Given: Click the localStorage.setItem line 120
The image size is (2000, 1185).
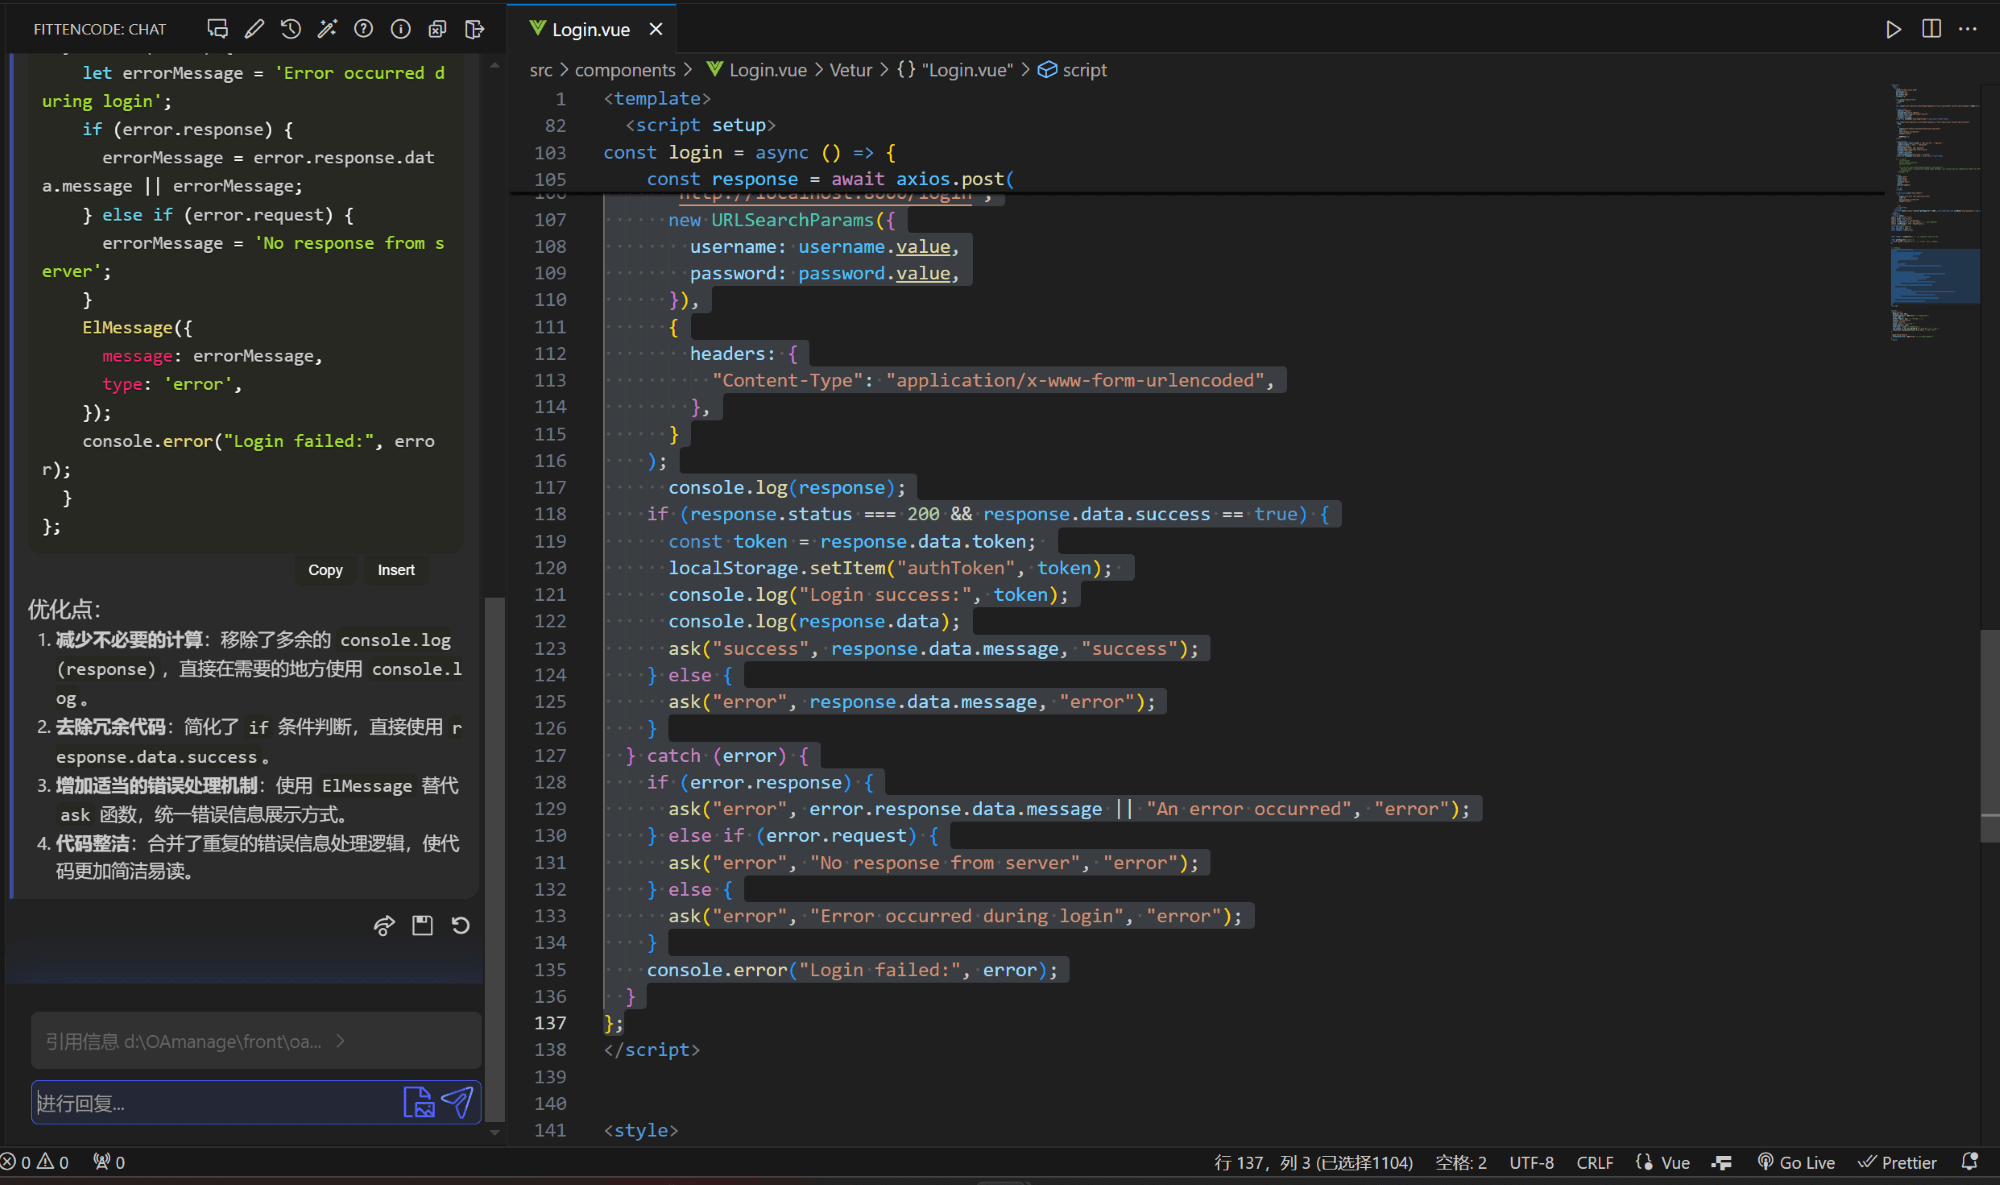Looking at the screenshot, I should pyautogui.click(x=890, y=568).
